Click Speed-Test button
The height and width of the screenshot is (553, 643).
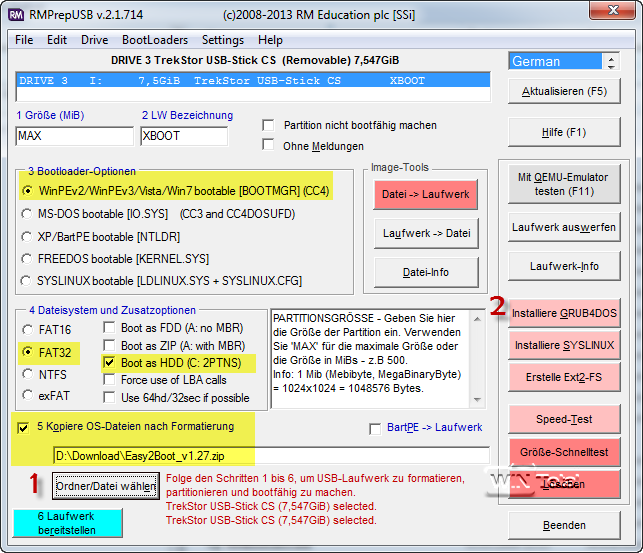(x=564, y=419)
